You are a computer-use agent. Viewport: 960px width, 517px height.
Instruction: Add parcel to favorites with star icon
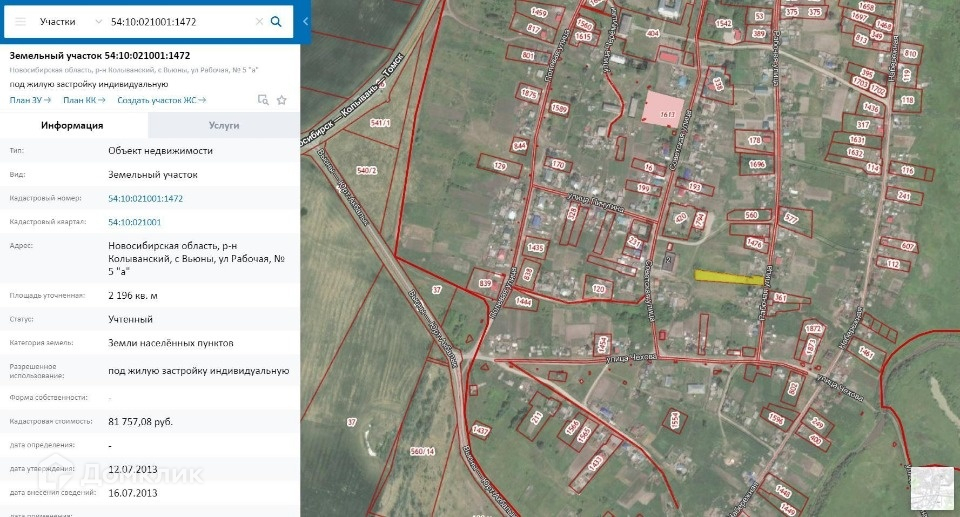(282, 100)
